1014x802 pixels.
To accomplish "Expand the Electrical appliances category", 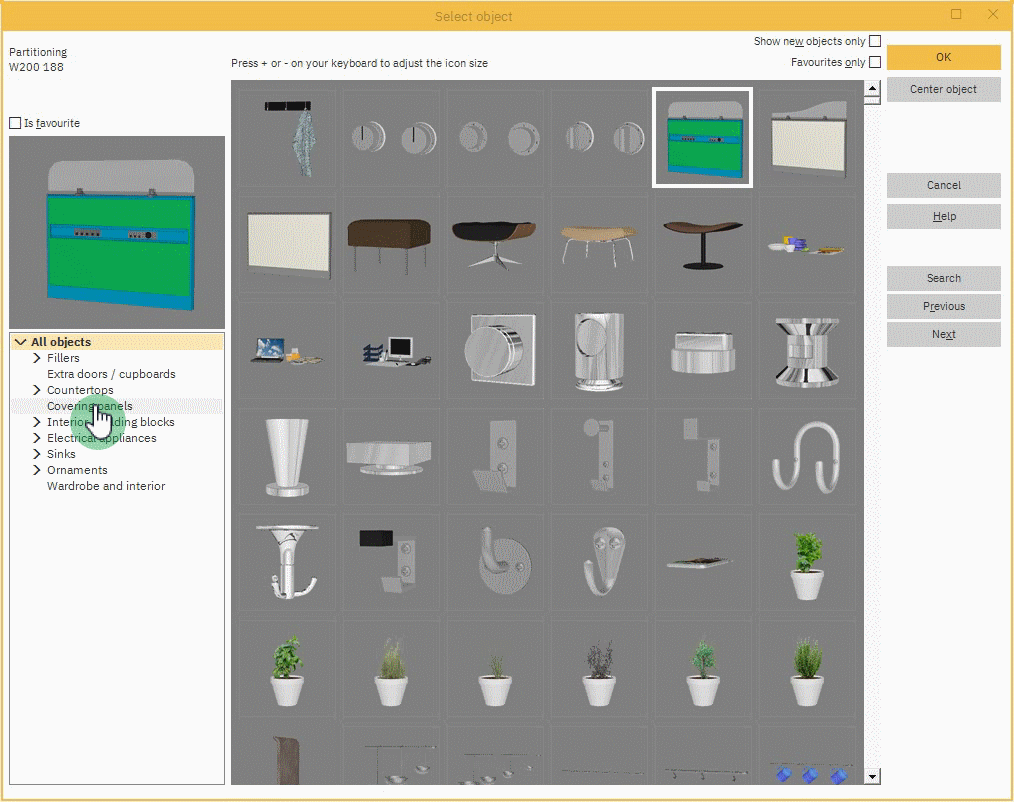I will pyautogui.click(x=37, y=438).
